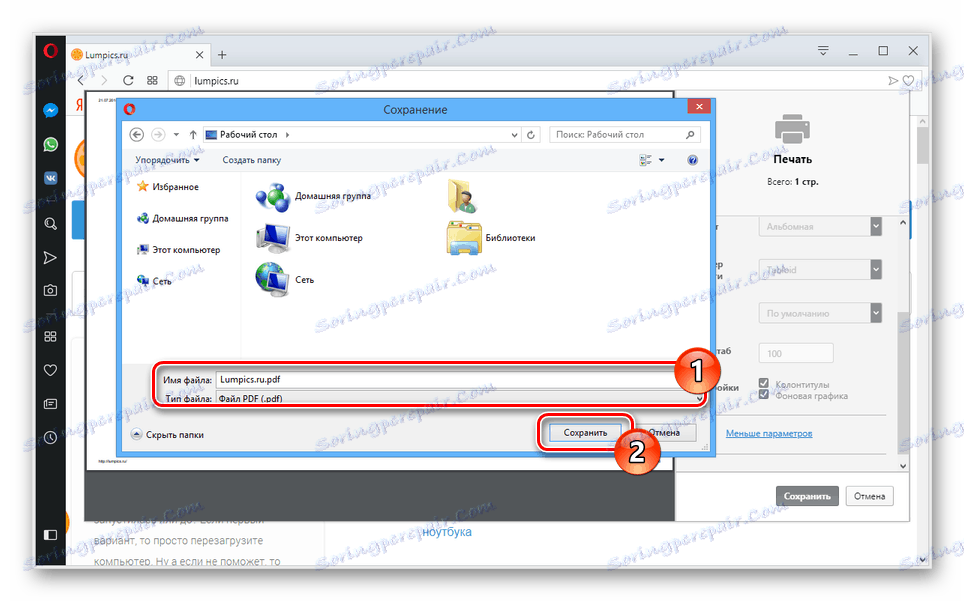
Task: Click the search icon in Opera sidebar
Action: pyautogui.click(x=50, y=224)
